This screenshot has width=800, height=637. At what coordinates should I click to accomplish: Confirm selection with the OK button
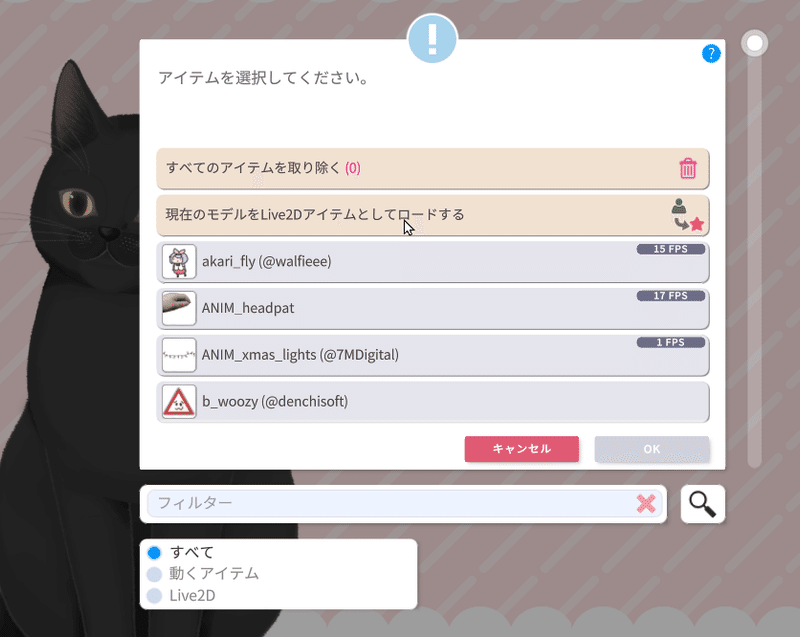pos(652,449)
